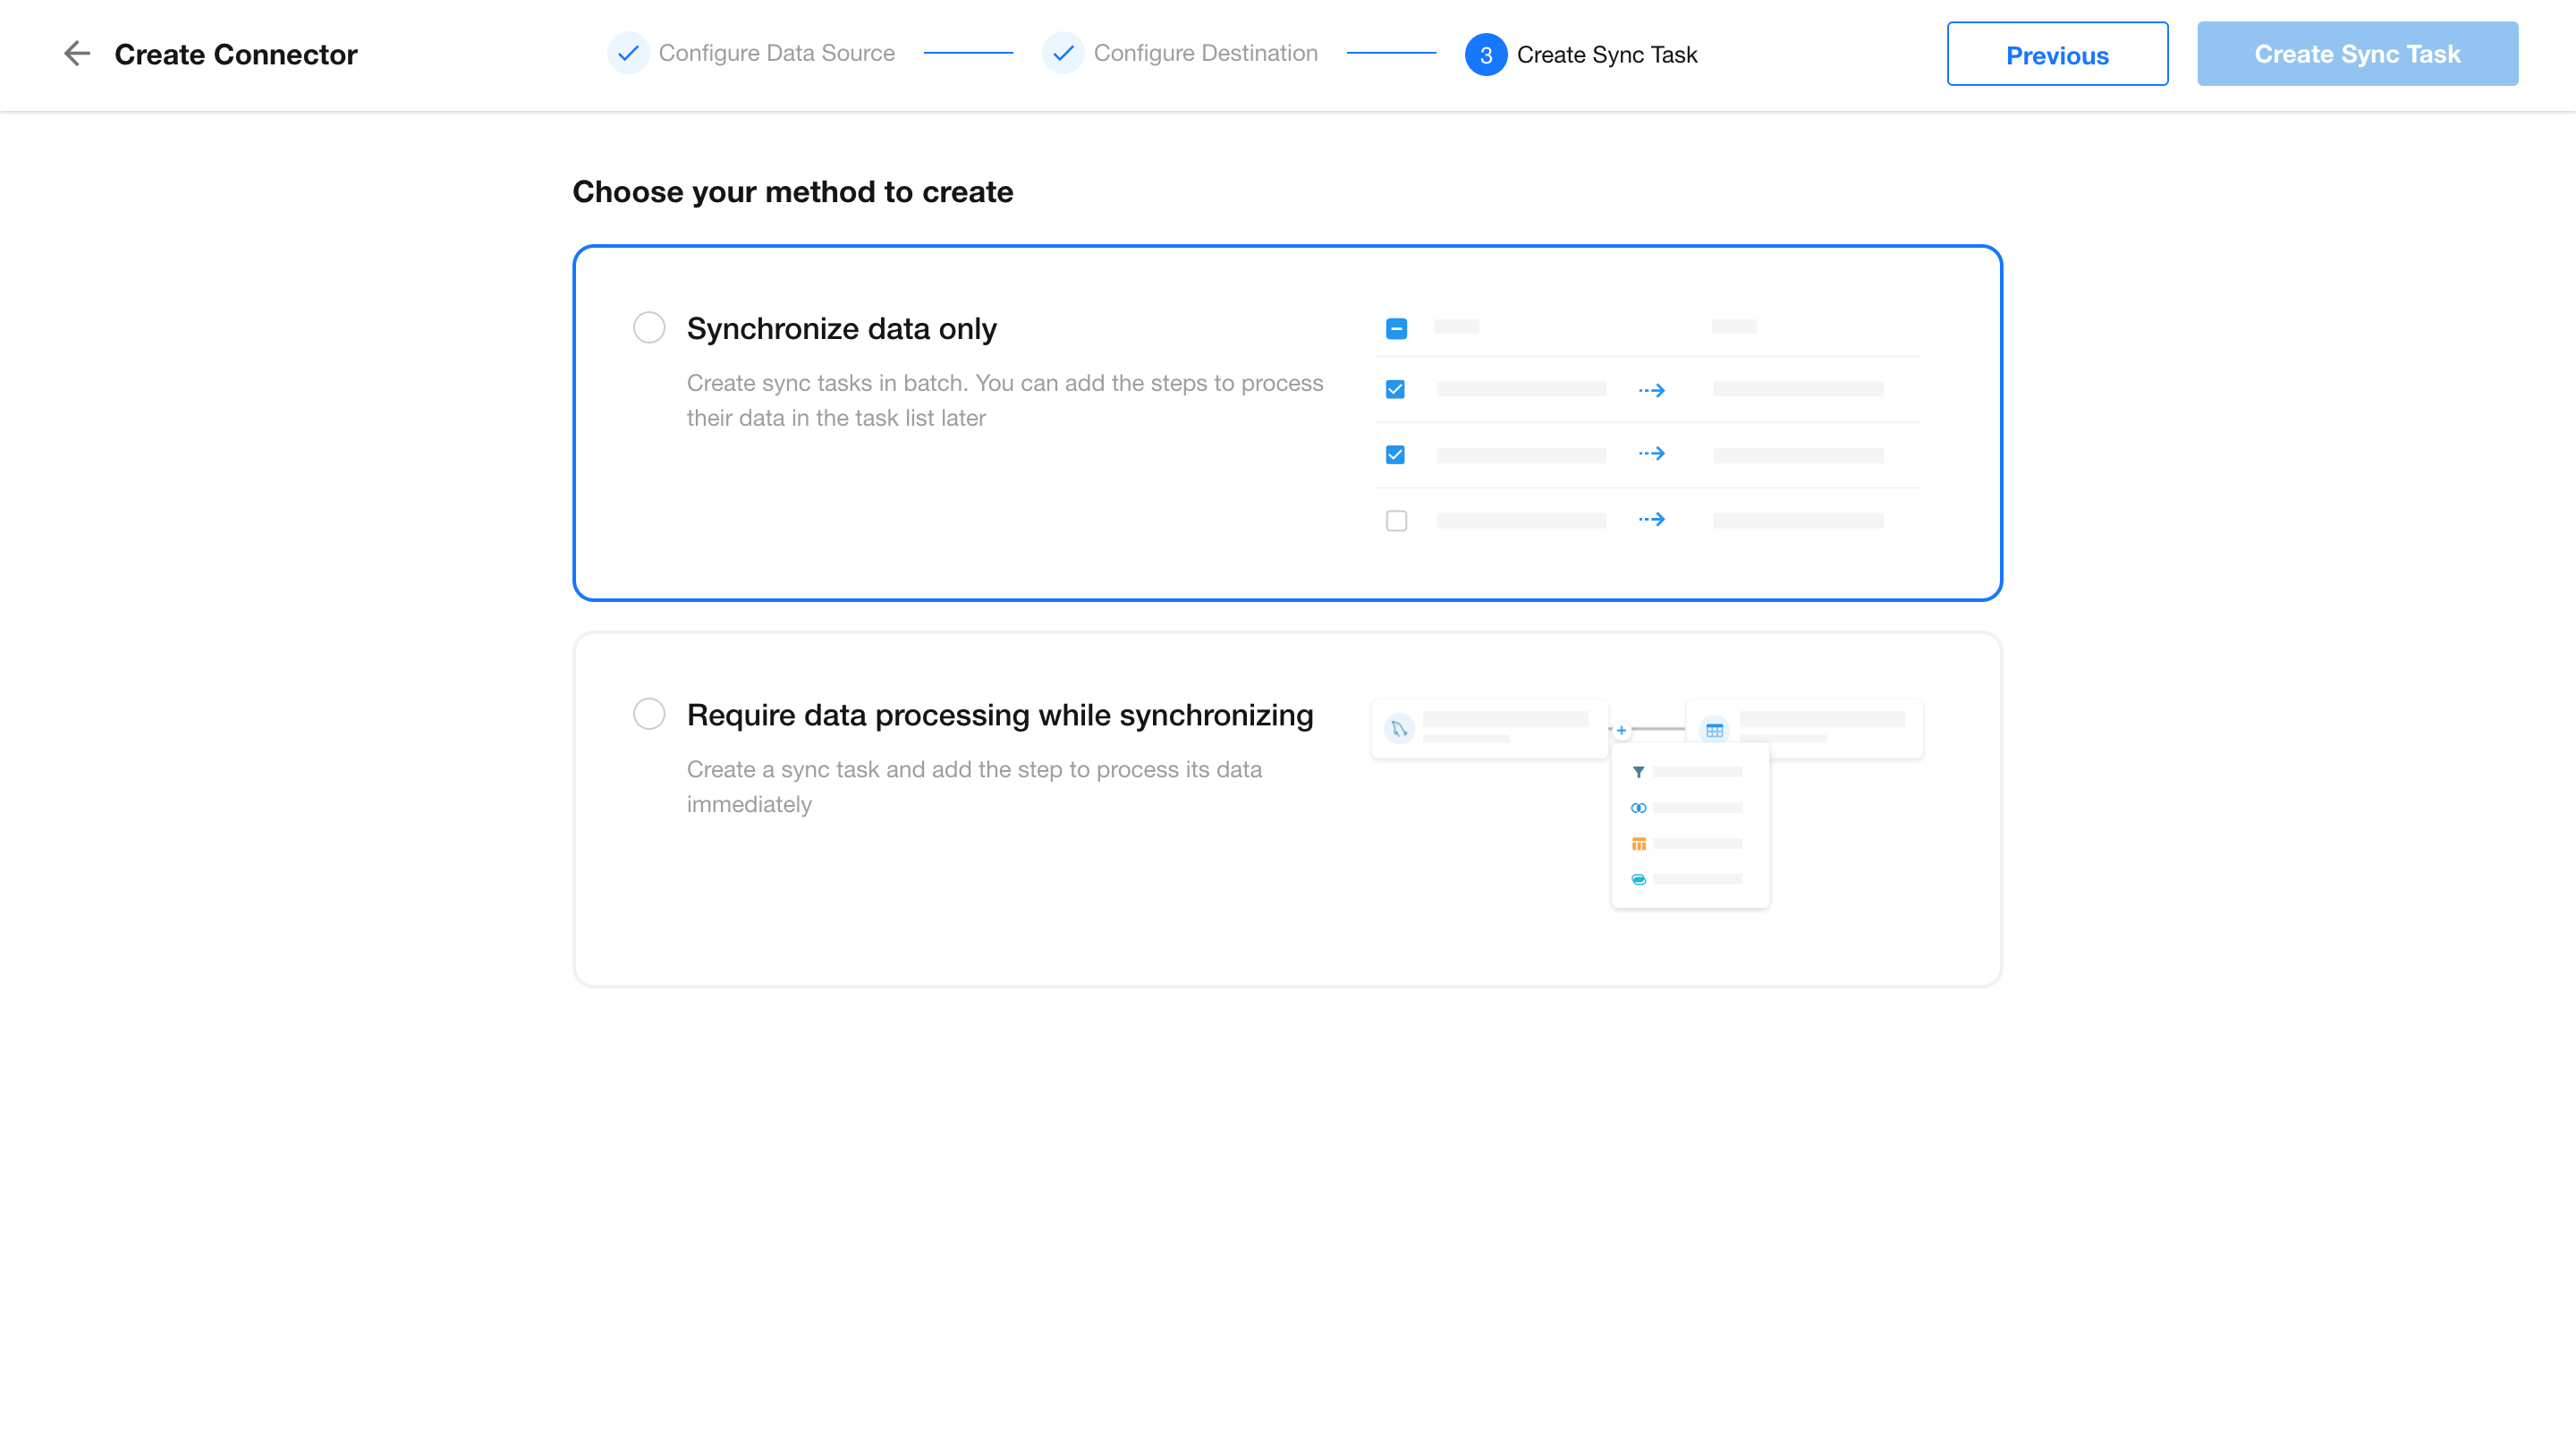The height and width of the screenshot is (1449, 2576).
Task: Click the funnel filter icon
Action: click(1638, 772)
